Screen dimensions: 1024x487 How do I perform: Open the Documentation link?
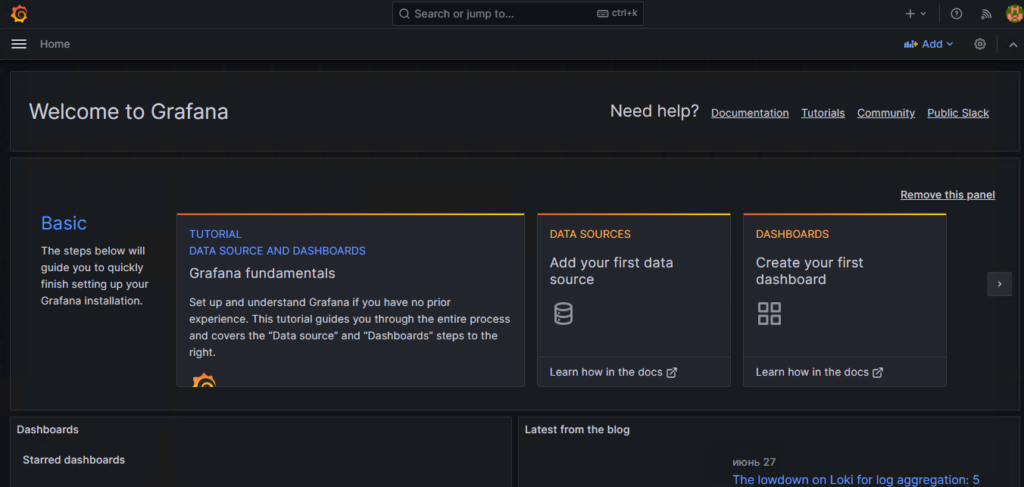750,113
